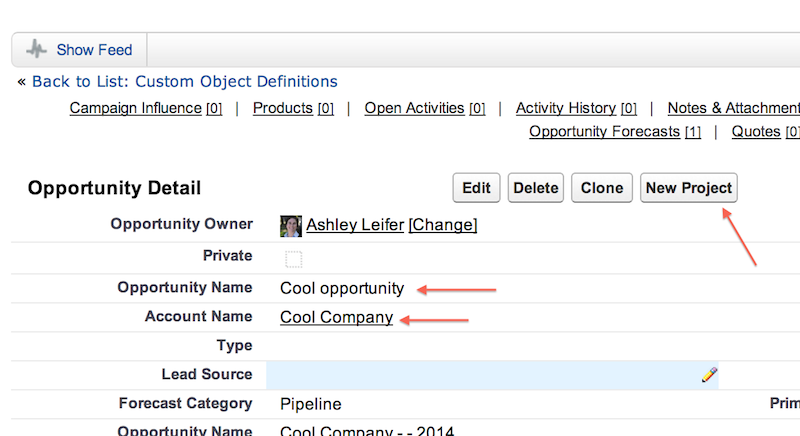This screenshot has width=800, height=436.
Task: Click the Edit button
Action: coord(476,188)
